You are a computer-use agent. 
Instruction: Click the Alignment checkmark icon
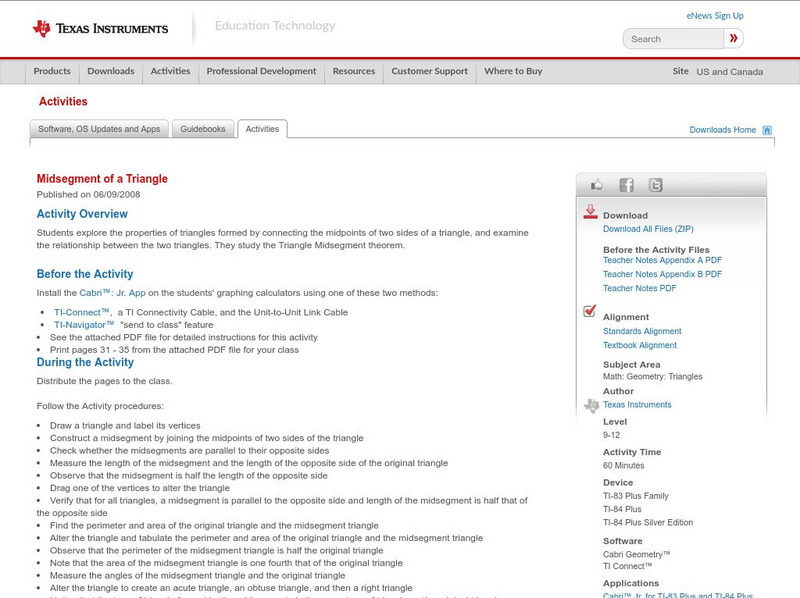click(x=589, y=311)
